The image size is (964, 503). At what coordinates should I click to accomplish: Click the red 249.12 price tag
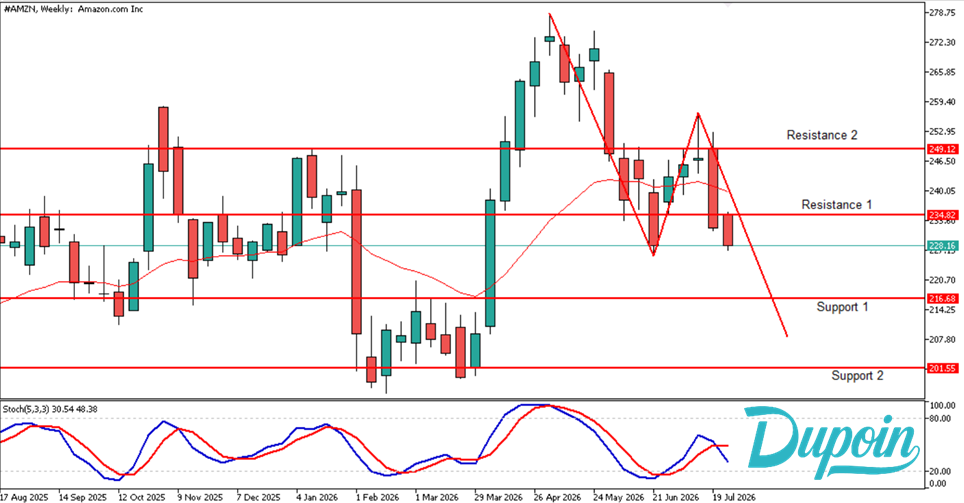pyautogui.click(x=942, y=149)
